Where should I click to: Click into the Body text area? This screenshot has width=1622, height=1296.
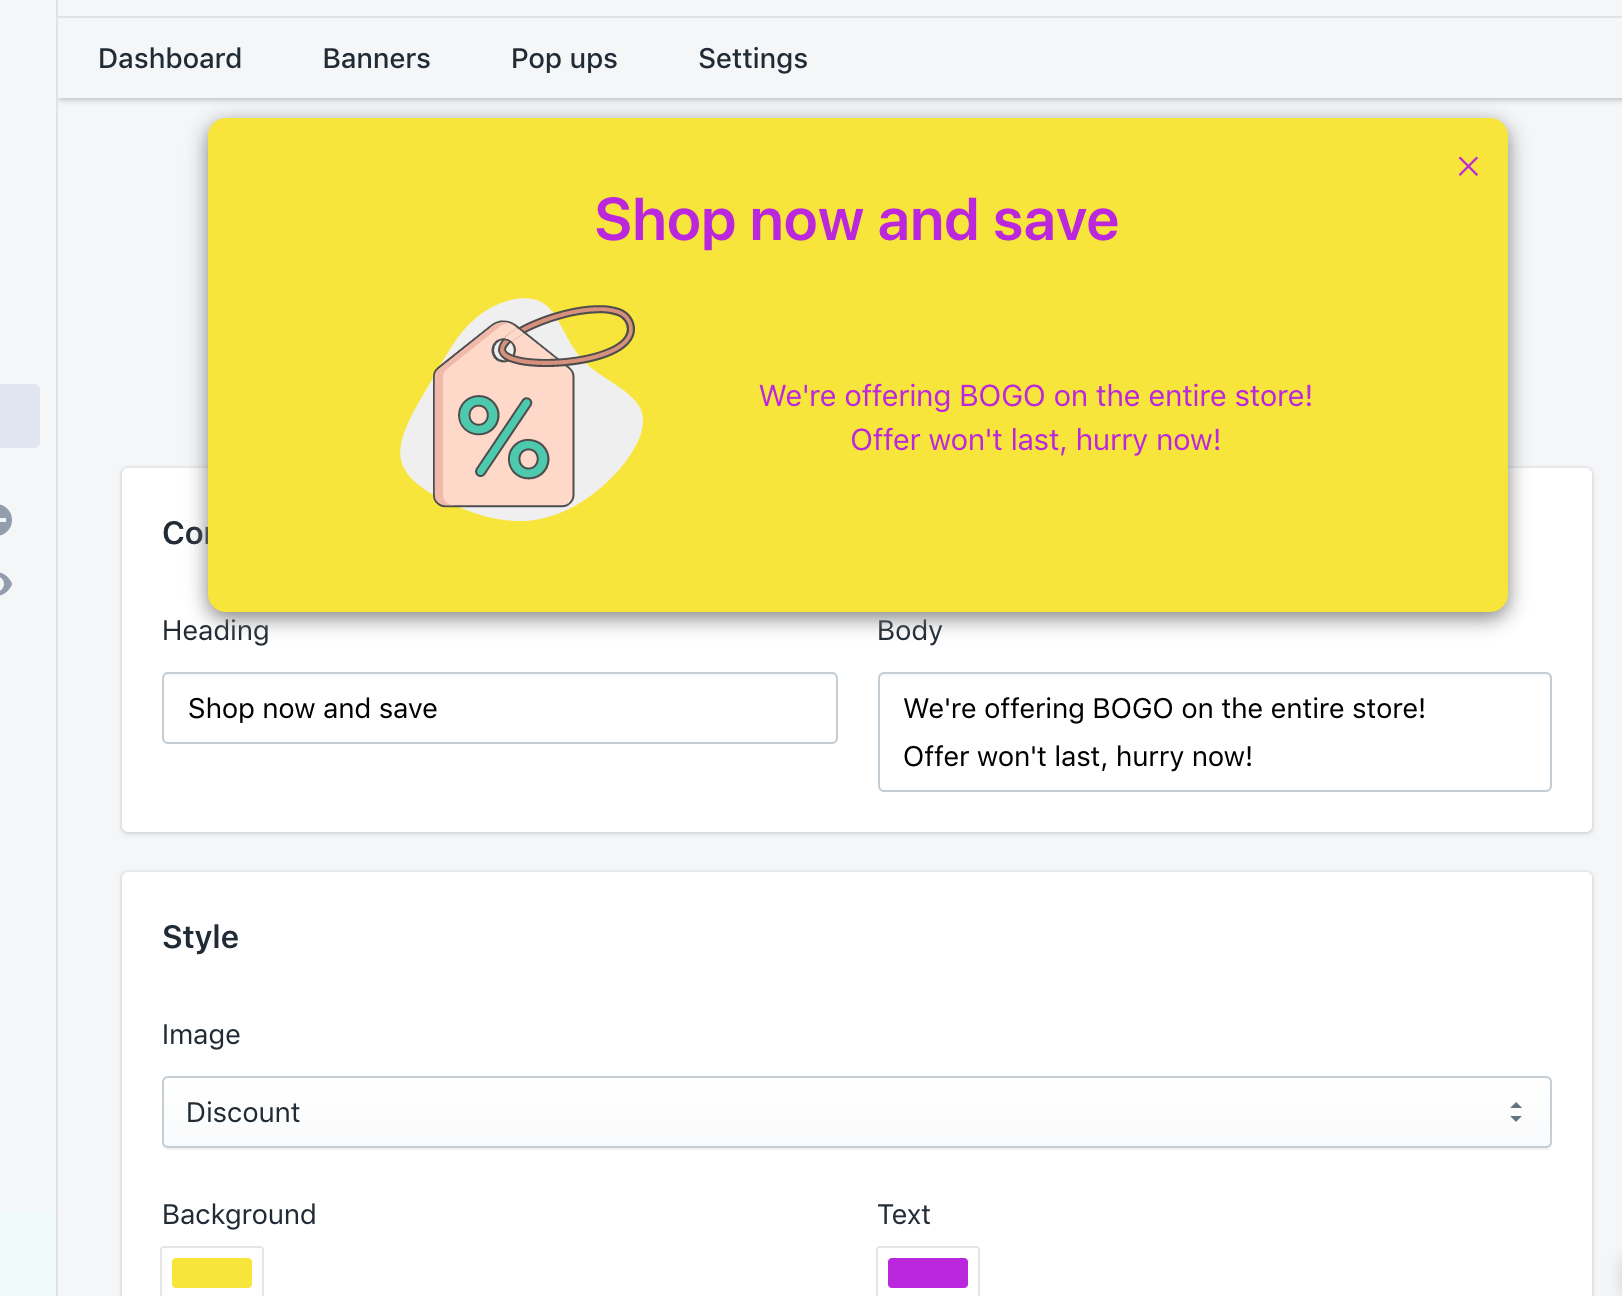pos(1214,732)
